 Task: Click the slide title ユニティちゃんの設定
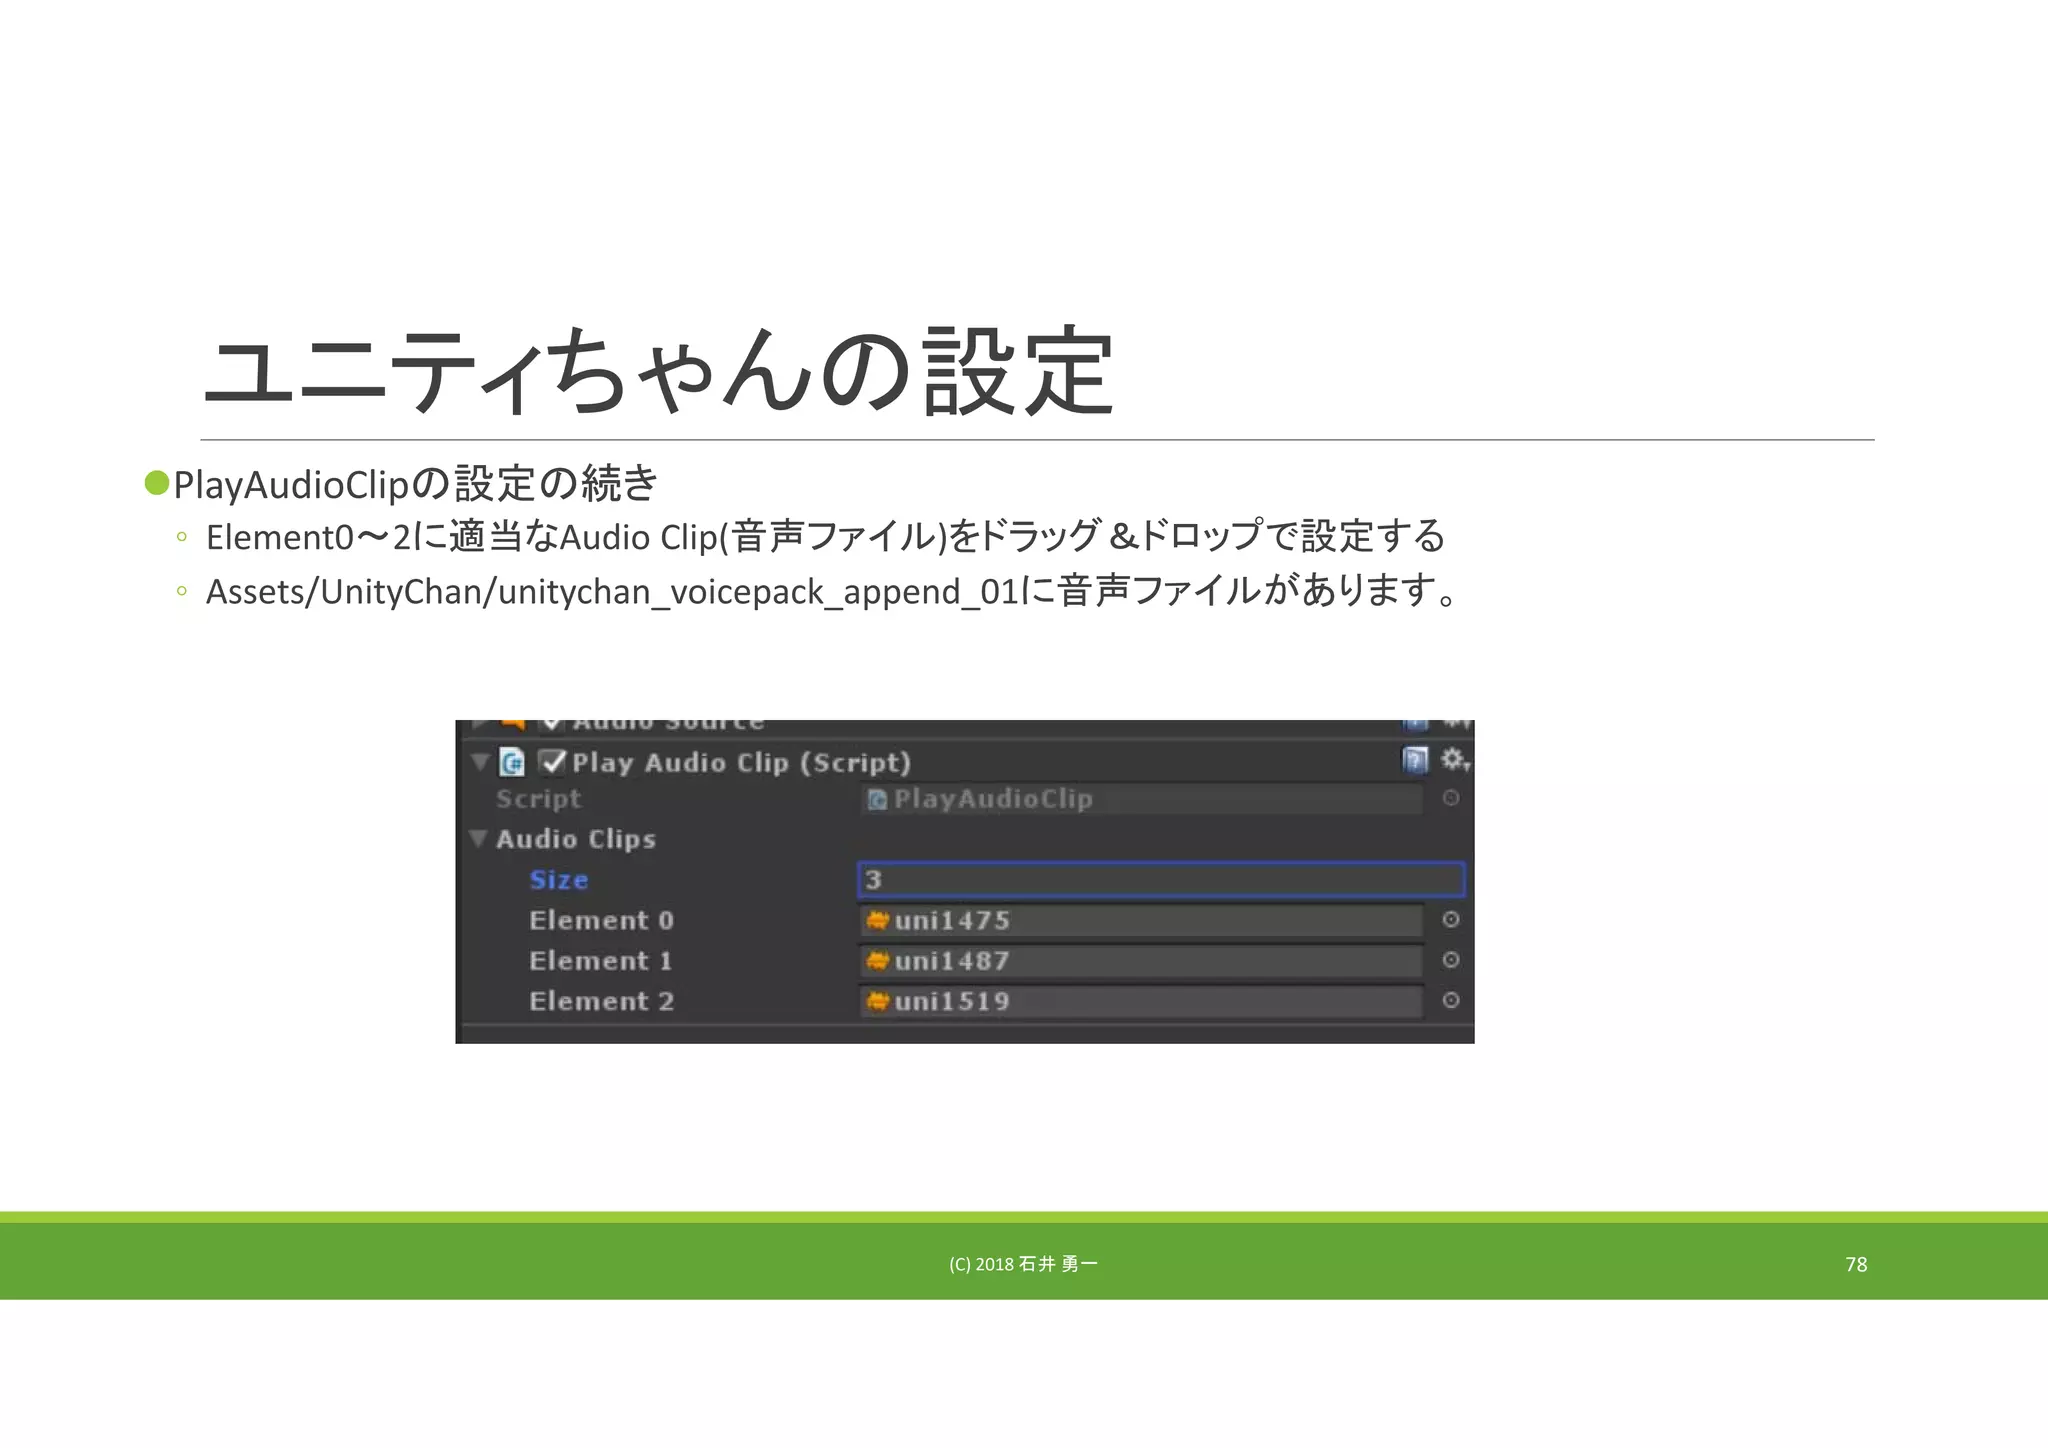(x=659, y=371)
